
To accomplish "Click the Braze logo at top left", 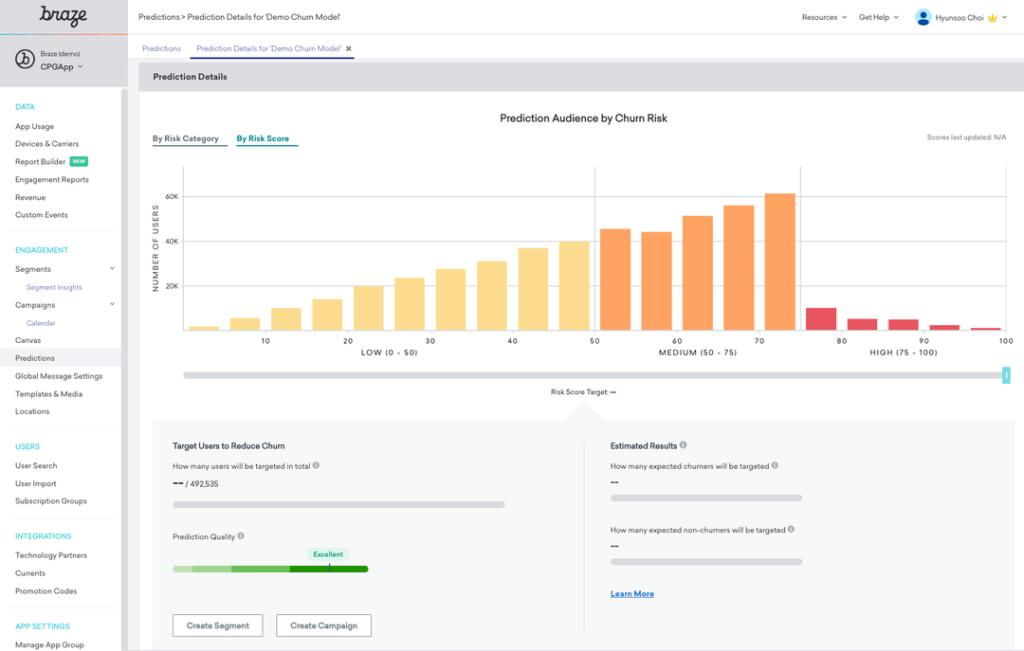I will (x=63, y=15).
